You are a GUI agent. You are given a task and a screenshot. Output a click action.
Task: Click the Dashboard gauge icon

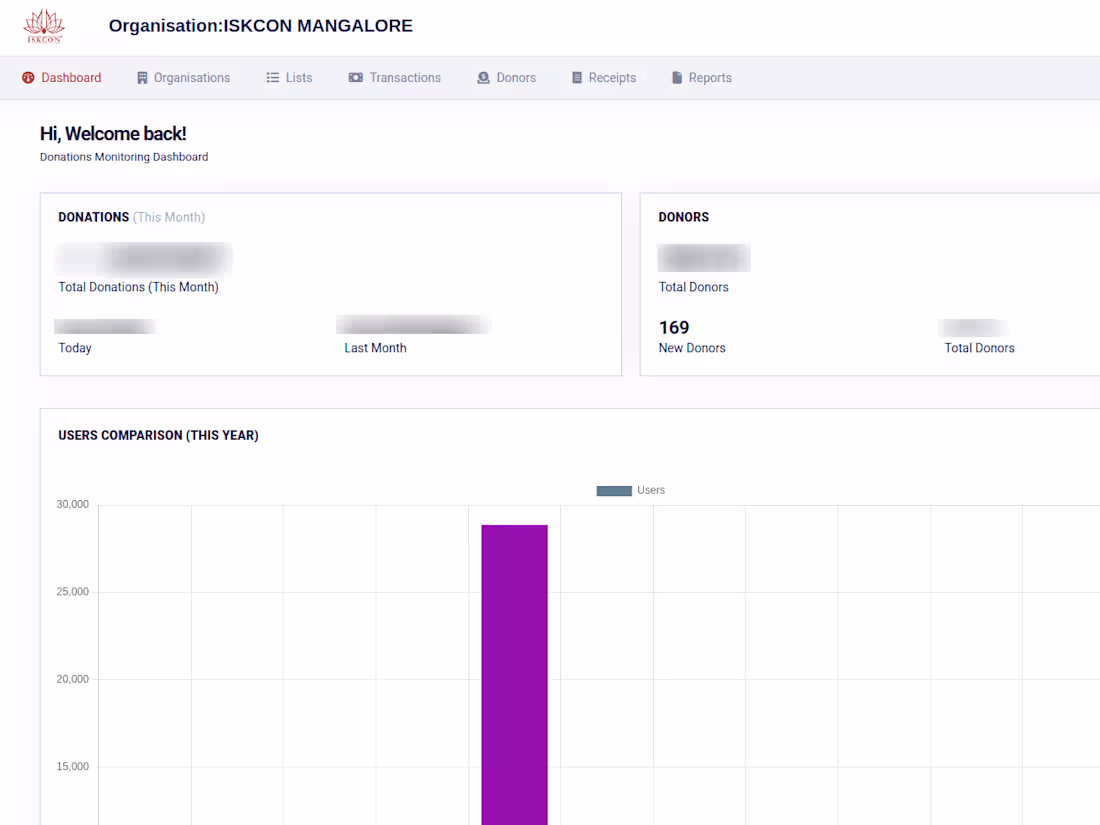28,78
